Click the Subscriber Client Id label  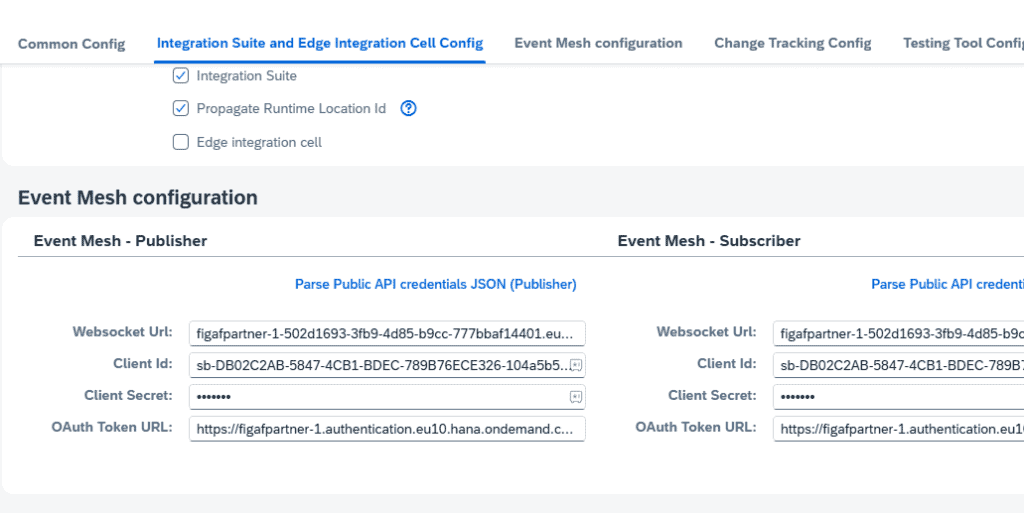[x=727, y=364]
